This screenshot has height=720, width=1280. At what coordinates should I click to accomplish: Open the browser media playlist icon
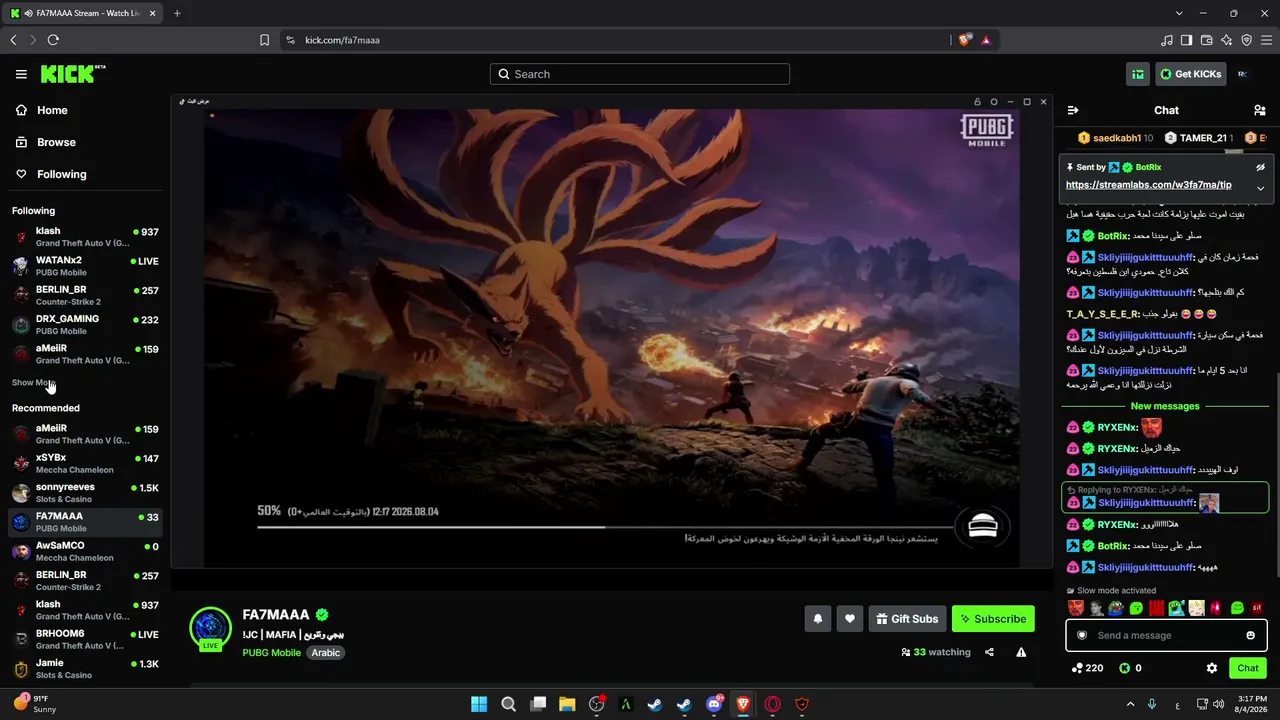[1167, 40]
